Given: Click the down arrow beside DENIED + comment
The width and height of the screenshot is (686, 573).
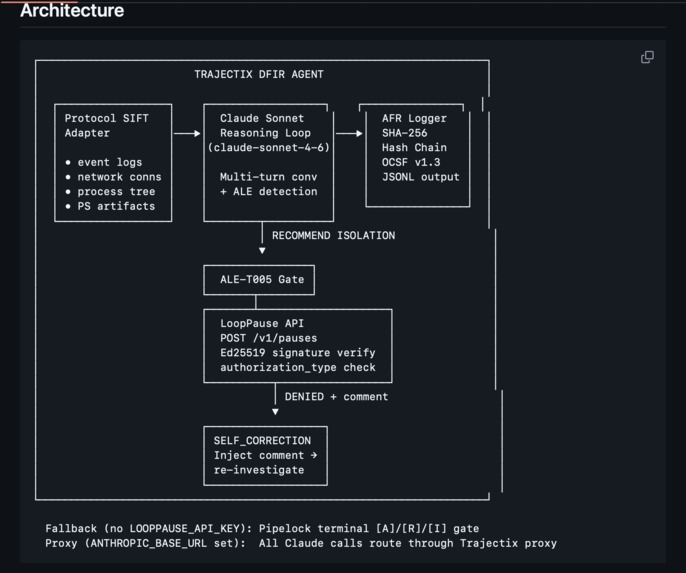Looking at the screenshot, I should (275, 412).
